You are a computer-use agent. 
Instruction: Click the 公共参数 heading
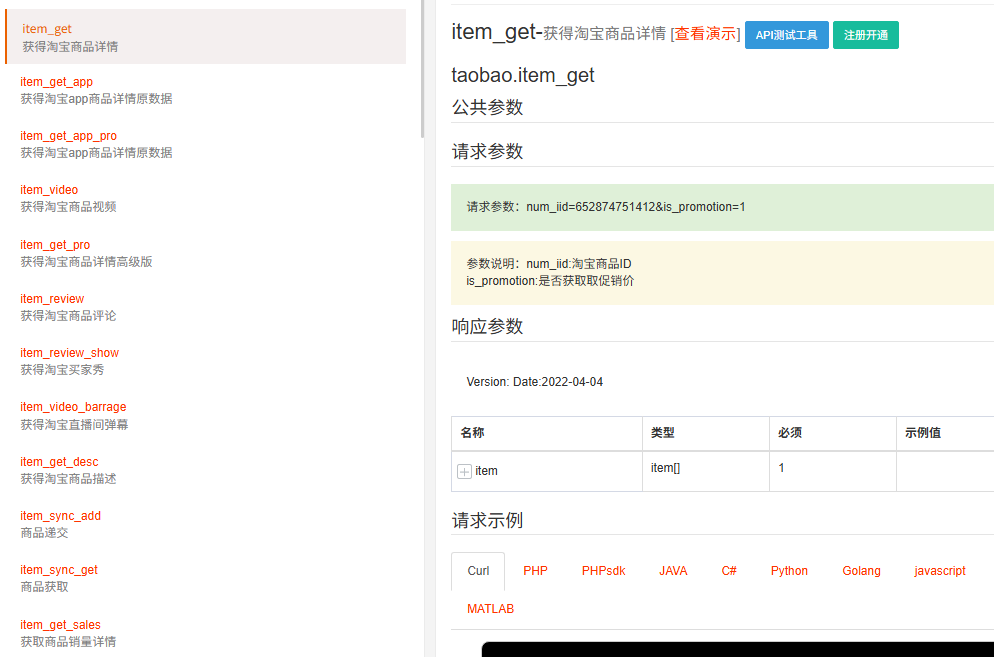[x=487, y=107]
